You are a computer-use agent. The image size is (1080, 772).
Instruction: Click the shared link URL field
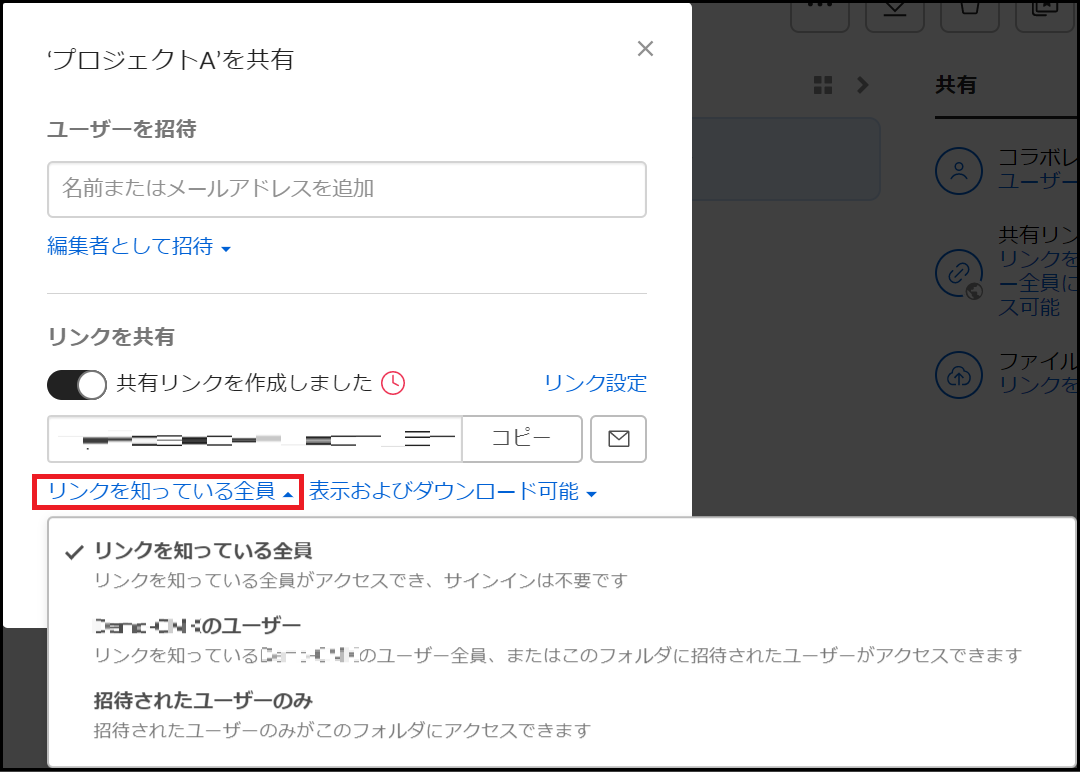255,439
